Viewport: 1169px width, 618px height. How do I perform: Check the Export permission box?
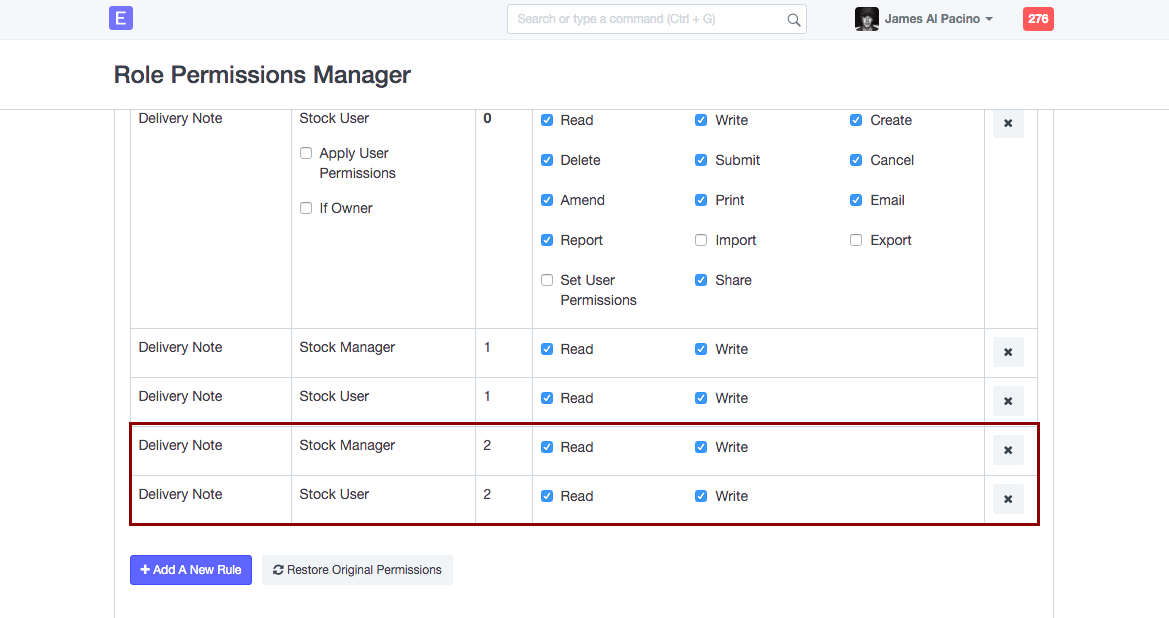point(856,240)
